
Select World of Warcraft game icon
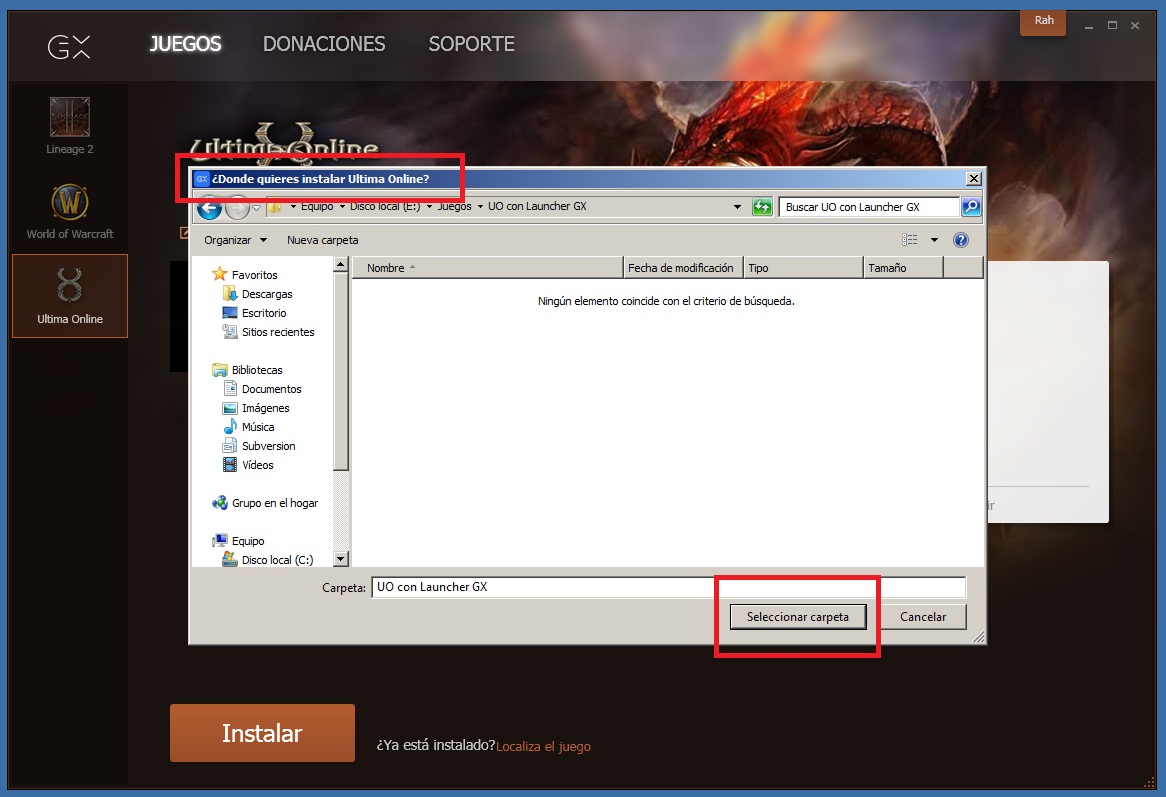tap(70, 202)
